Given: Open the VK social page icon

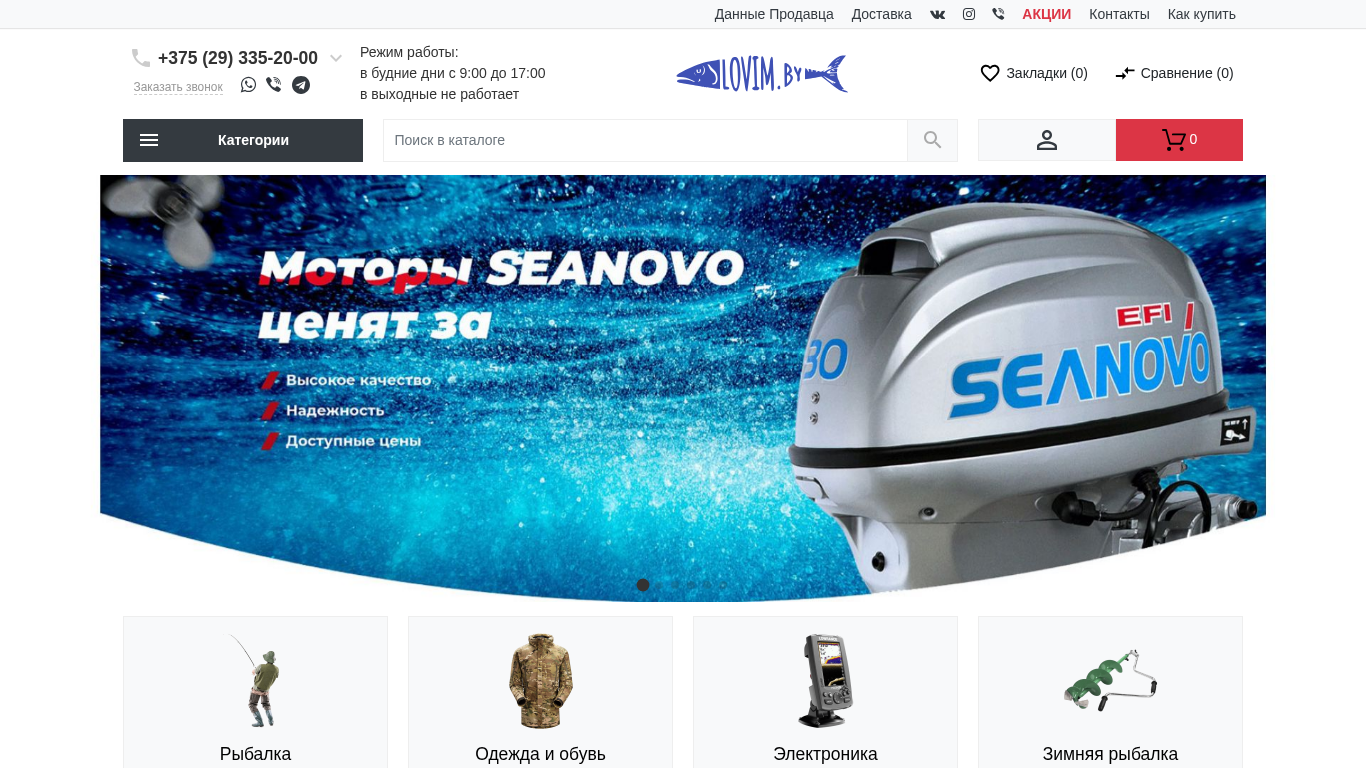Looking at the screenshot, I should tap(937, 14).
